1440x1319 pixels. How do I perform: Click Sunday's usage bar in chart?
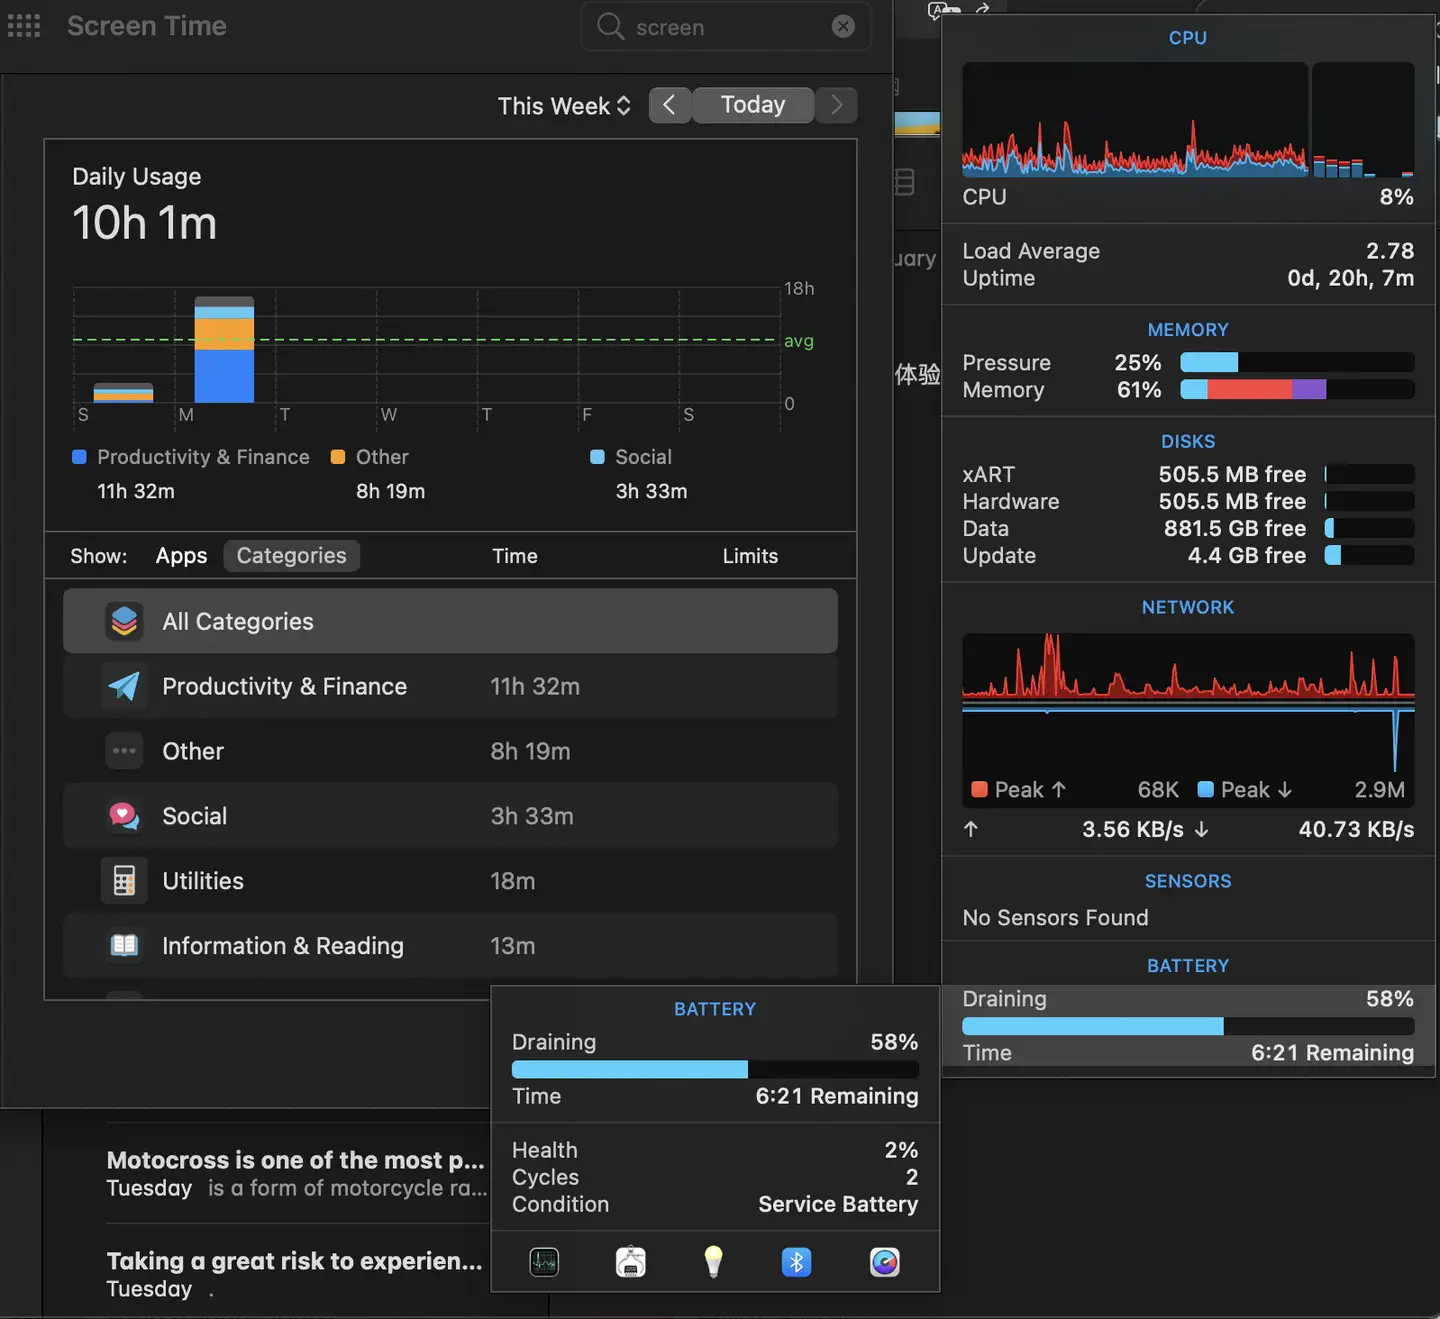(x=123, y=393)
